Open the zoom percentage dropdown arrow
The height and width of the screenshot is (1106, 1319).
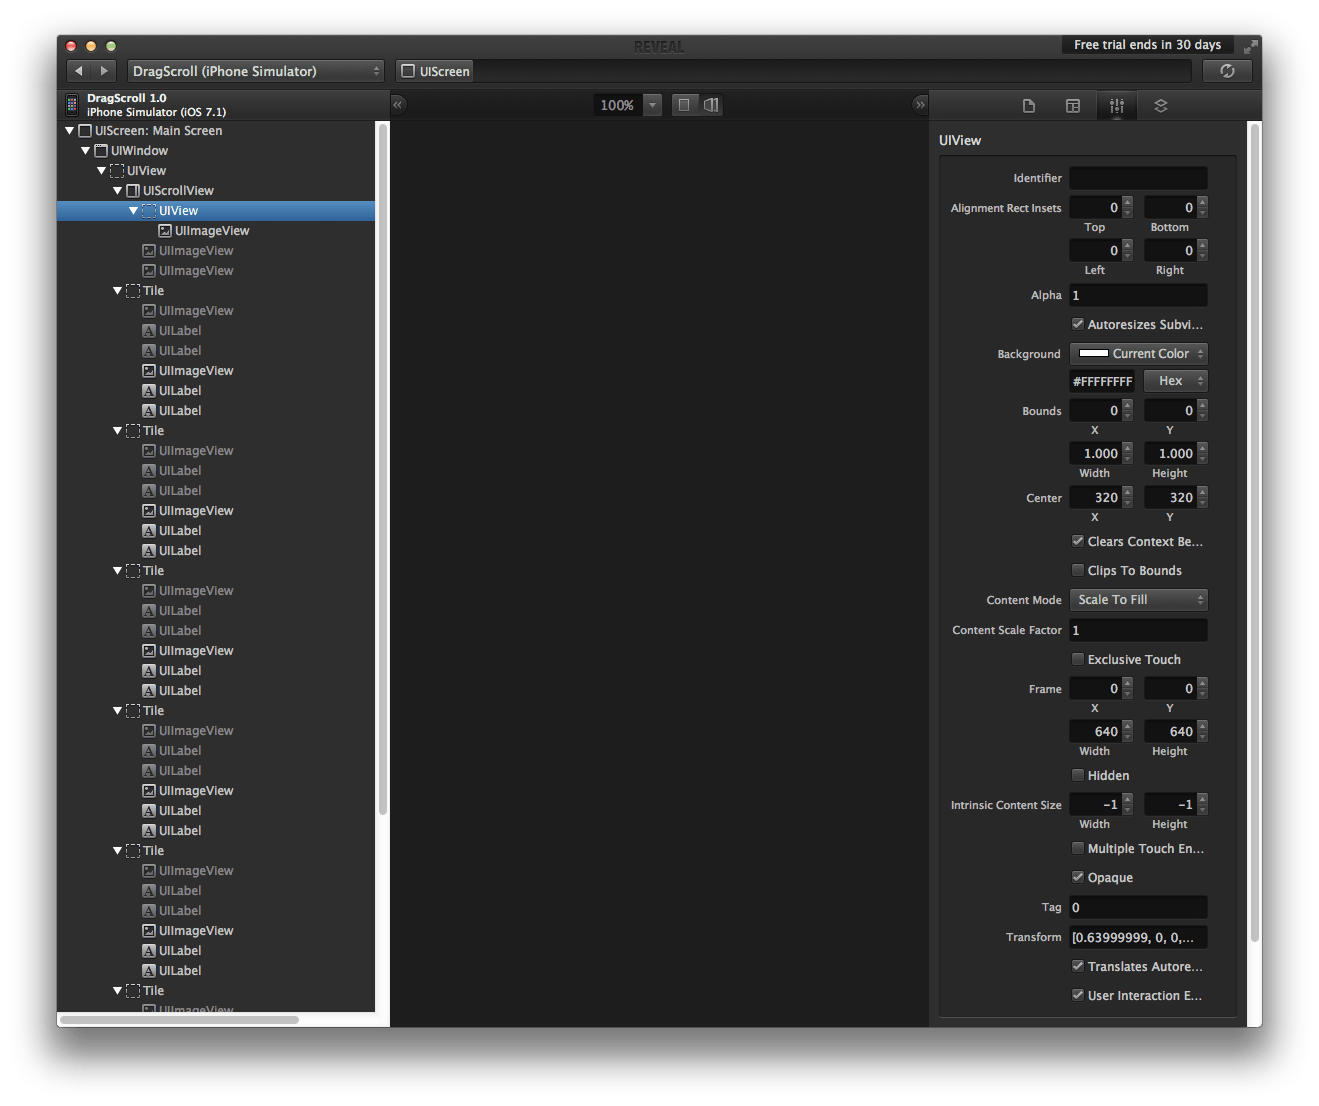click(x=653, y=105)
